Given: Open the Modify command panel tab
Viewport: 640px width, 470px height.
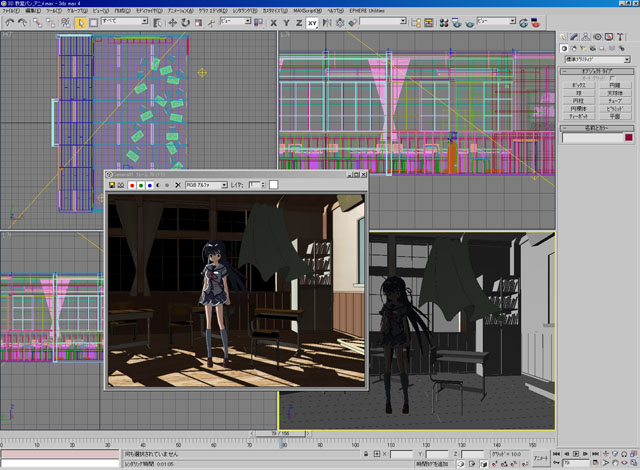Looking at the screenshot, I should [x=574, y=37].
